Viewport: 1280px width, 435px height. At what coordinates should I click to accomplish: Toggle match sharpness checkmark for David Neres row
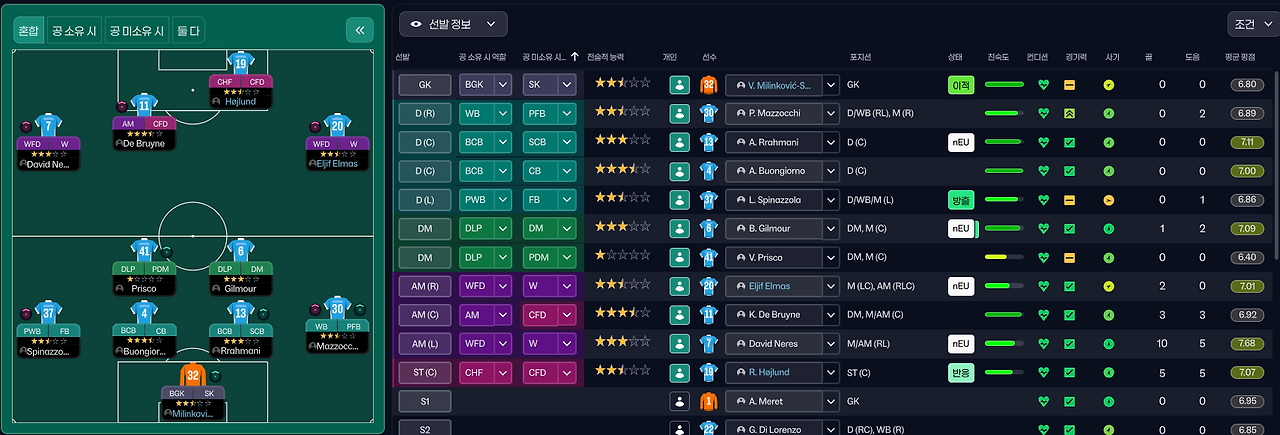(1069, 344)
